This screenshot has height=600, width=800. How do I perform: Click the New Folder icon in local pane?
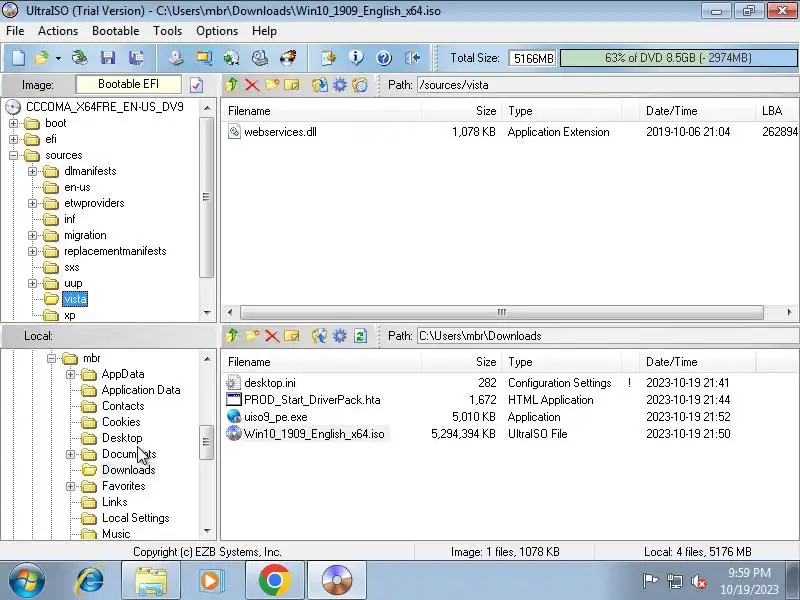point(252,336)
